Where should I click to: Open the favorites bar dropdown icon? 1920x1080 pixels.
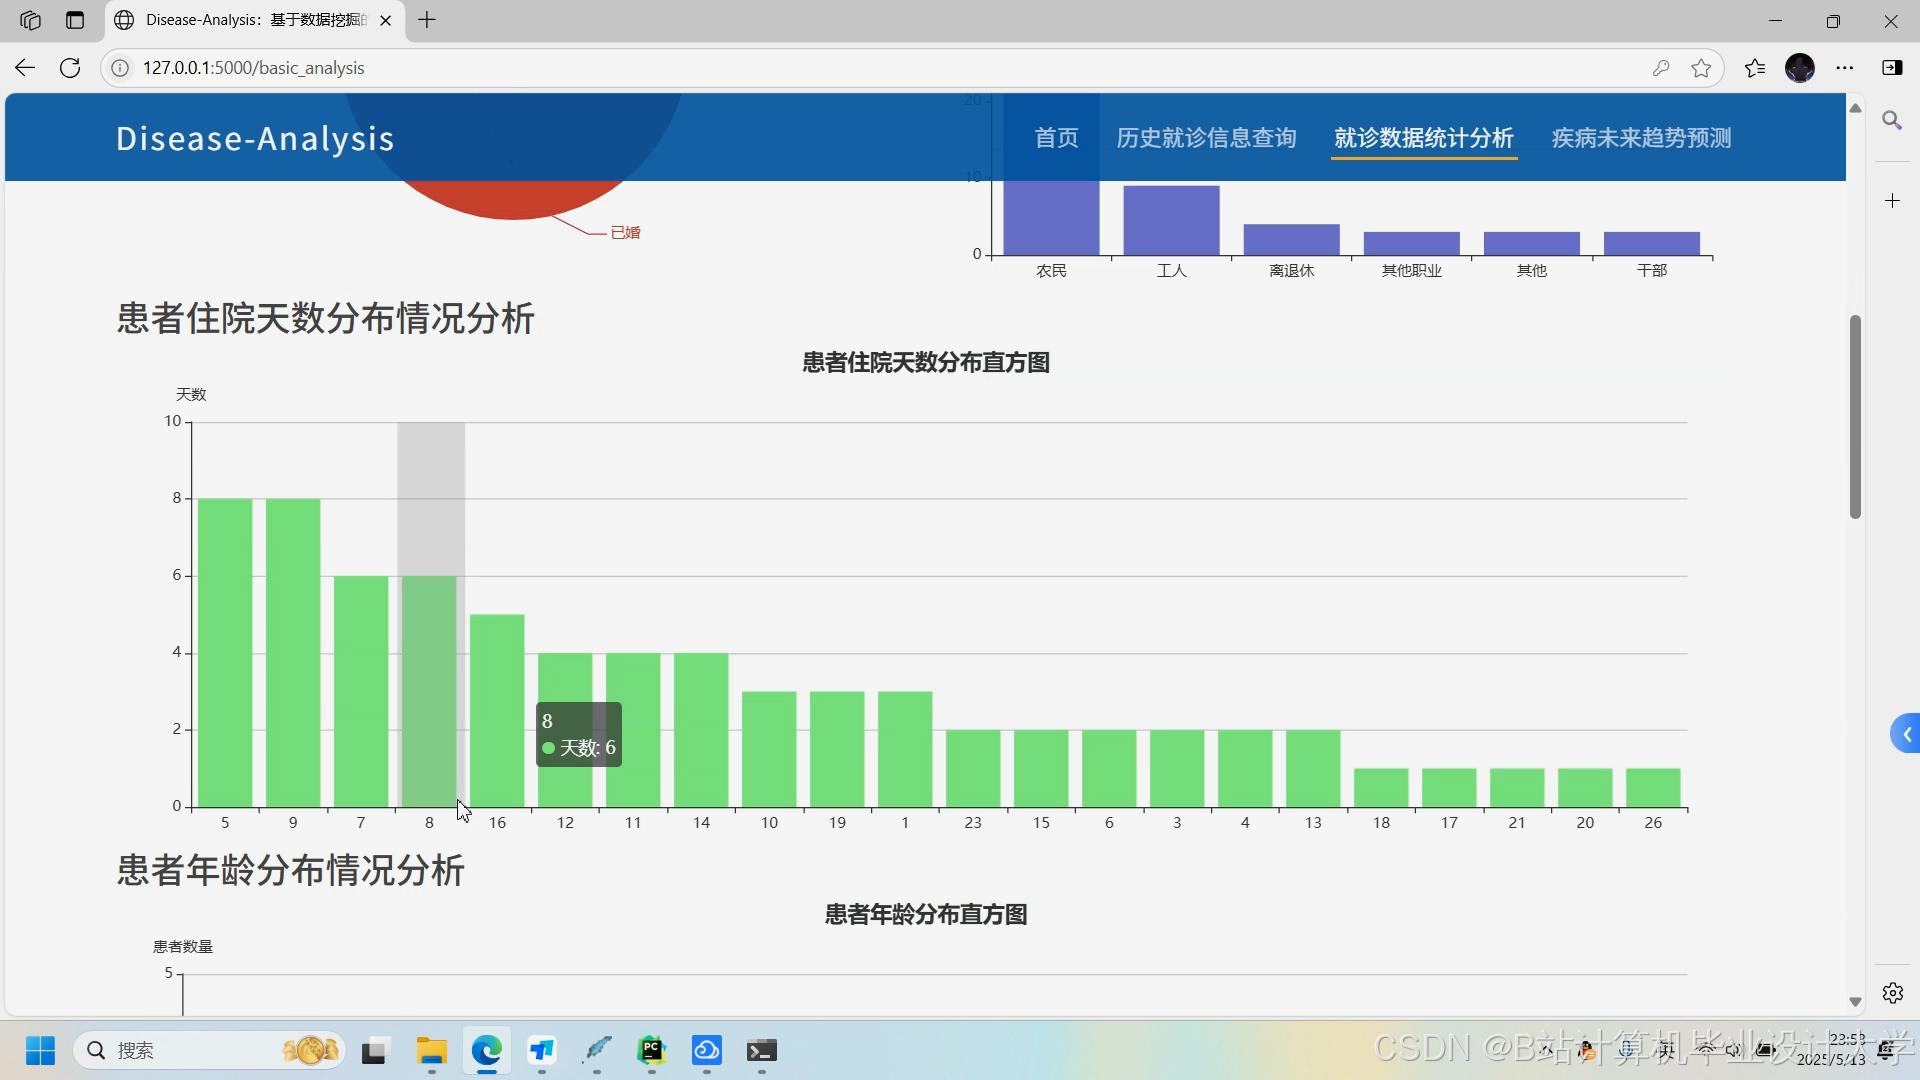tap(1754, 67)
